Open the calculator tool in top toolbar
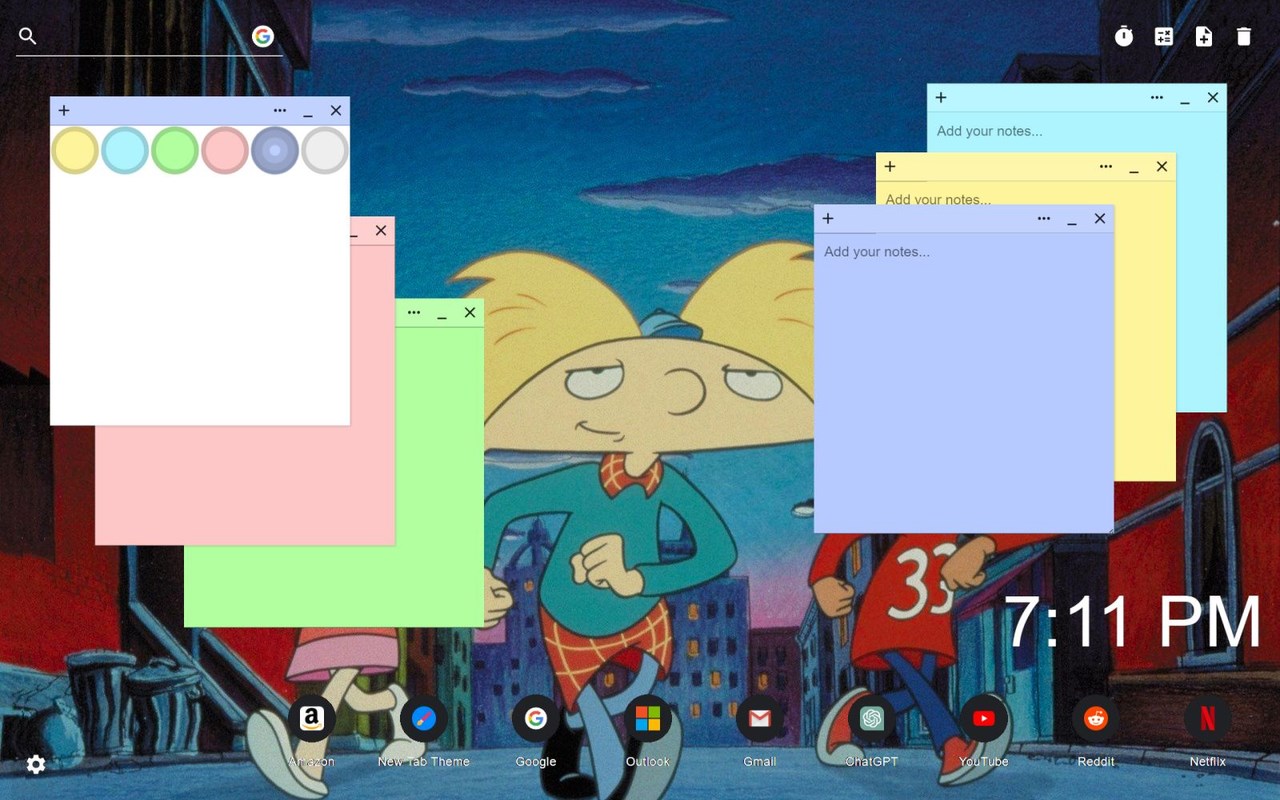 point(1164,37)
